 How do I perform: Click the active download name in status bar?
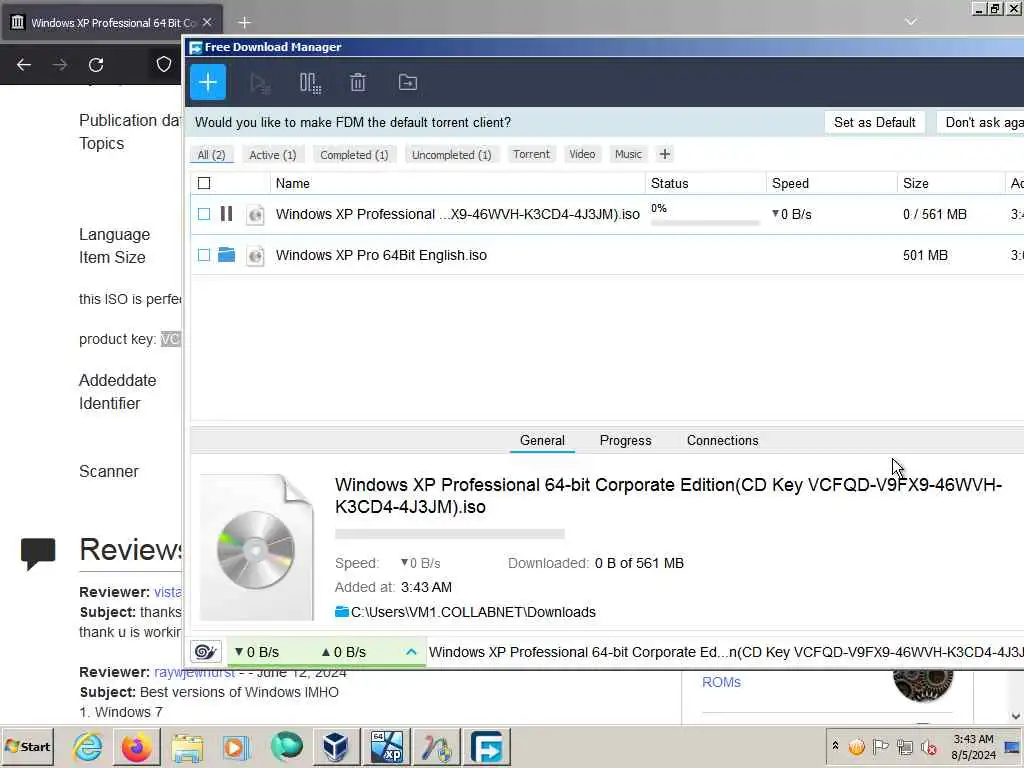tap(726, 652)
